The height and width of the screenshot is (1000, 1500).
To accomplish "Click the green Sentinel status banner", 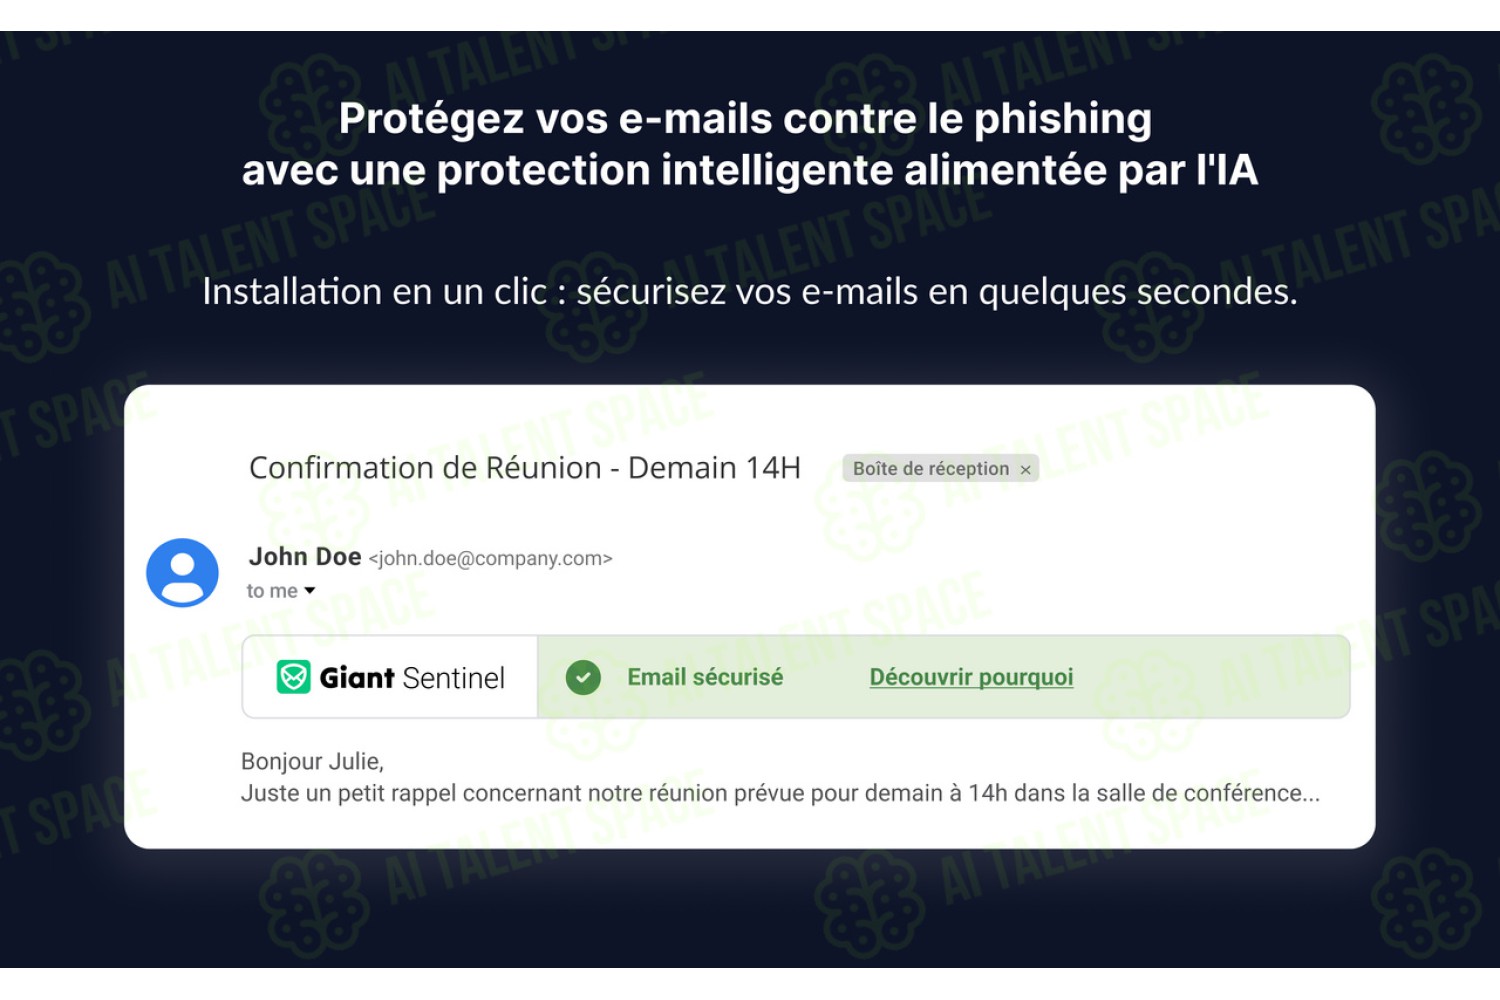I will click(944, 677).
